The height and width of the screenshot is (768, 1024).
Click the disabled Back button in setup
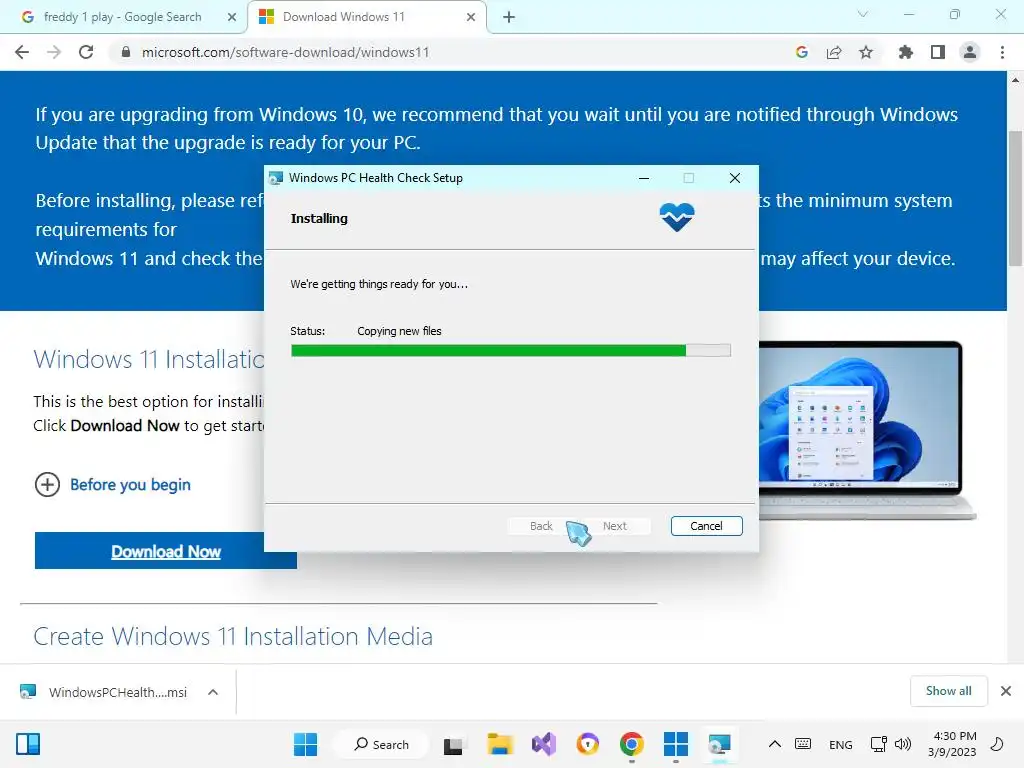tap(541, 526)
